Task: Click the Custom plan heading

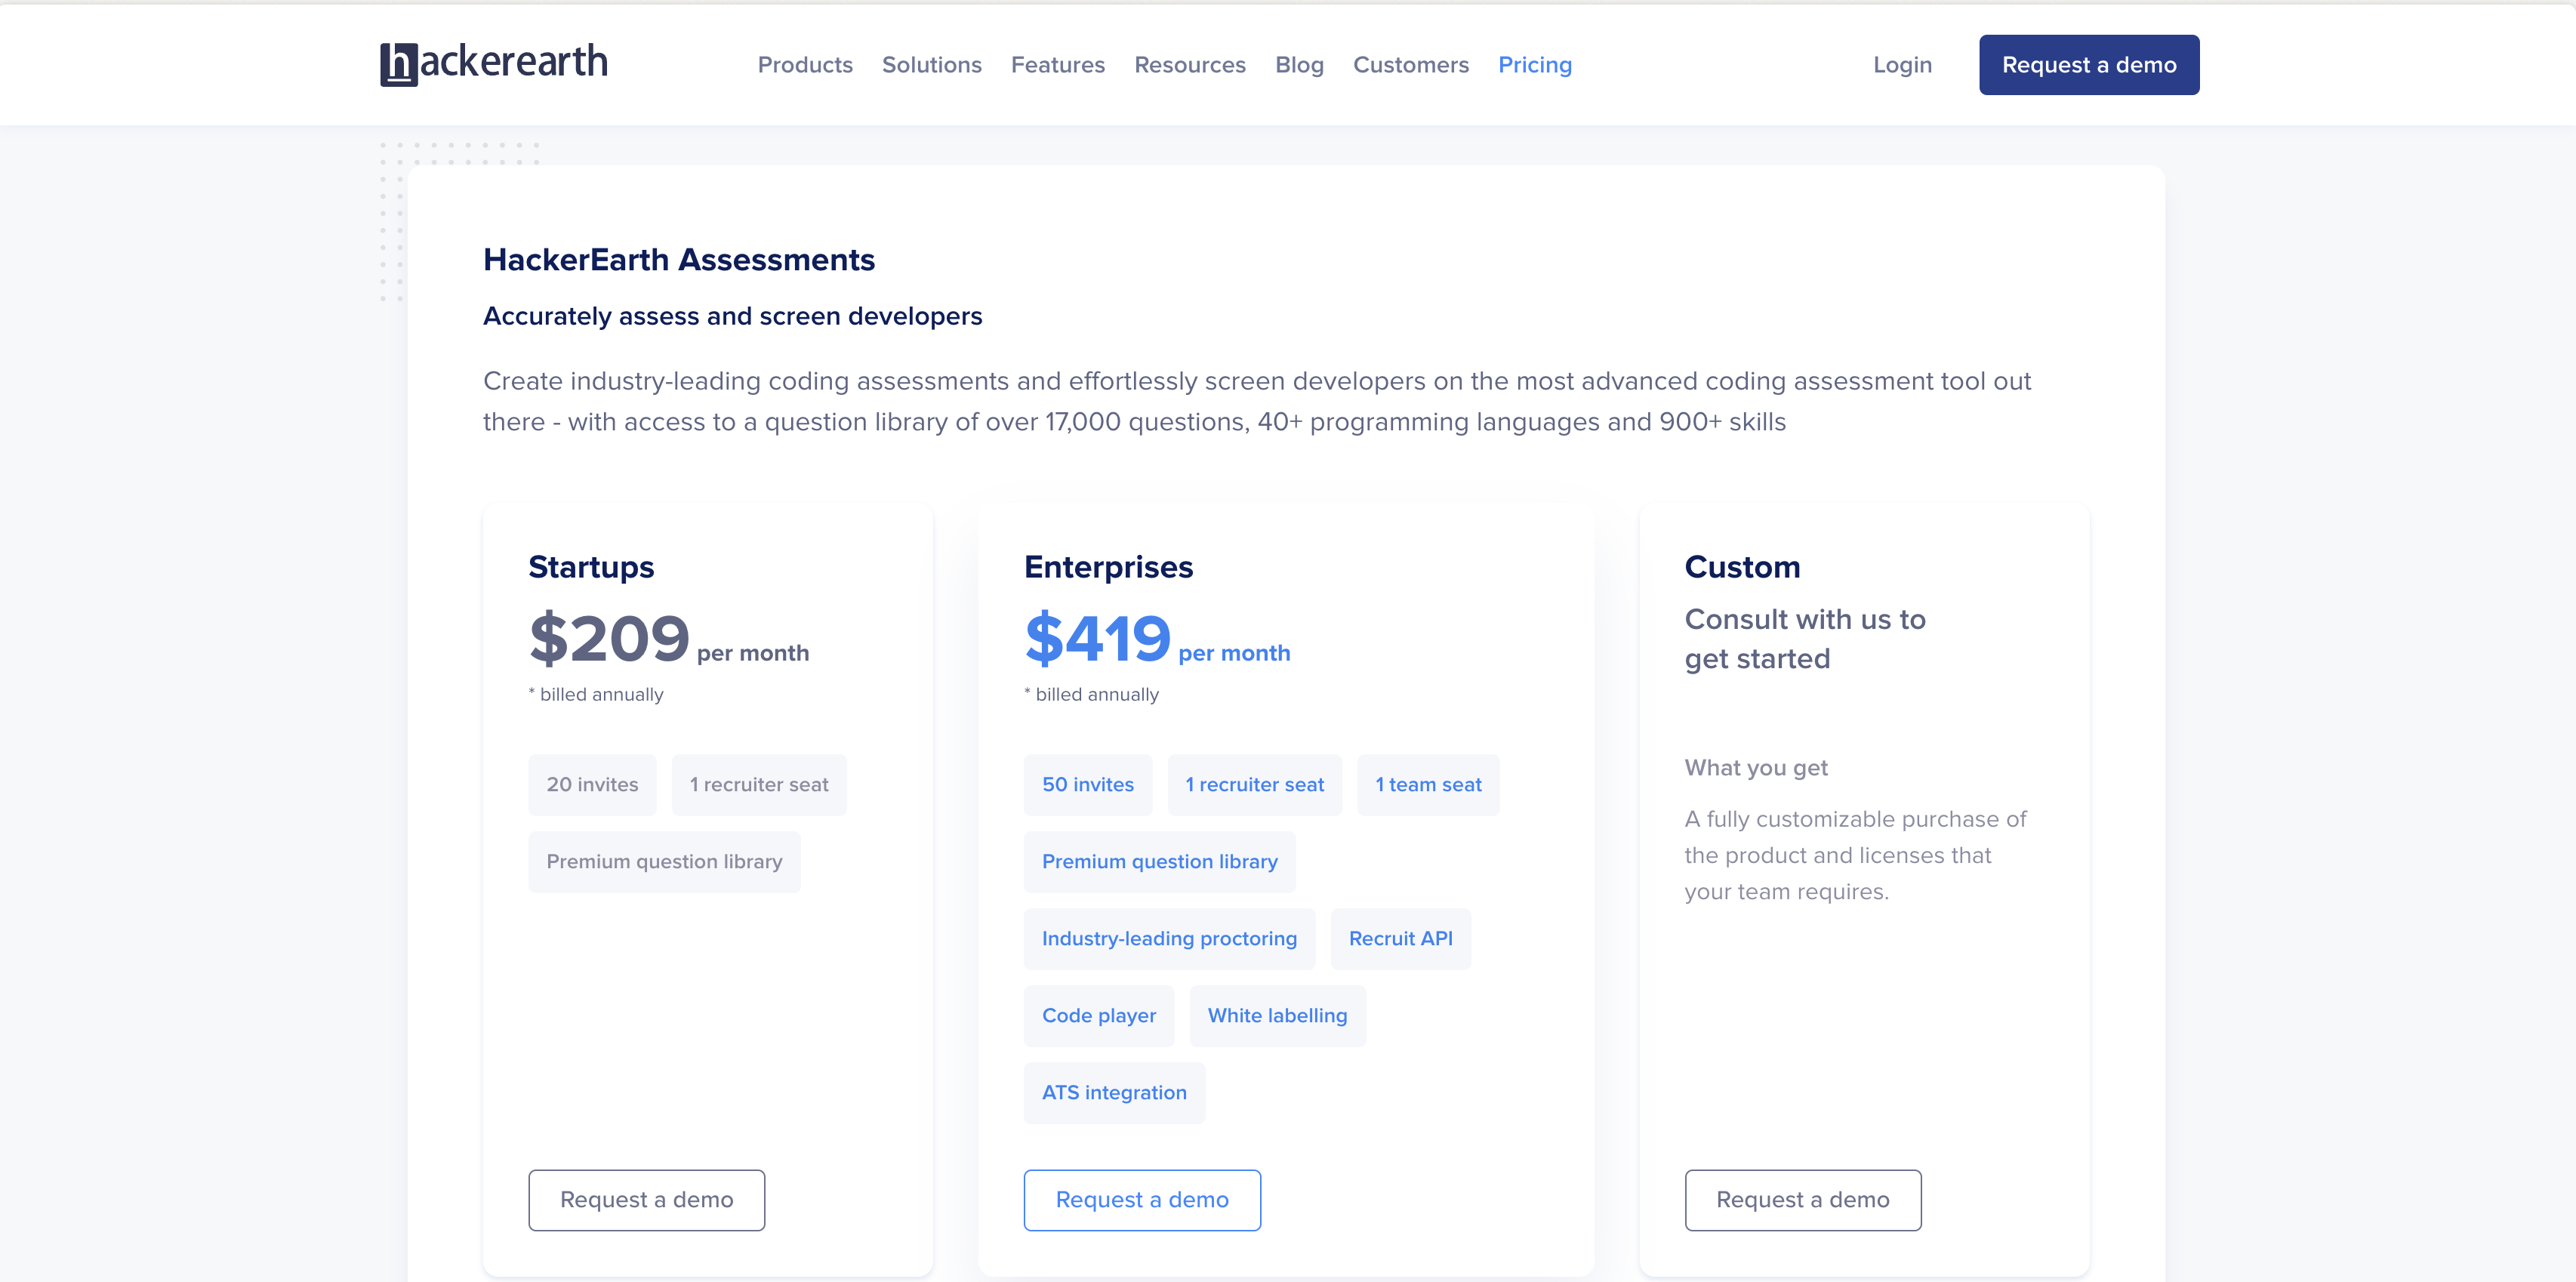Action: [x=1742, y=567]
